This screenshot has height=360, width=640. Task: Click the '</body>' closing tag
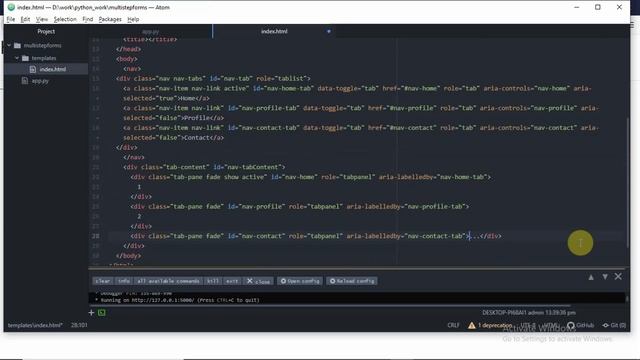(129, 256)
